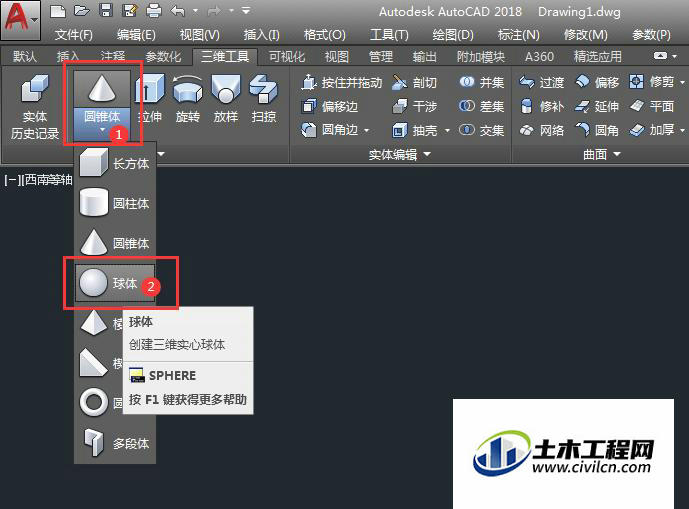Screen dimensions: 689x509
Task: Click the 并集 union tool
Action: [x=481, y=82]
